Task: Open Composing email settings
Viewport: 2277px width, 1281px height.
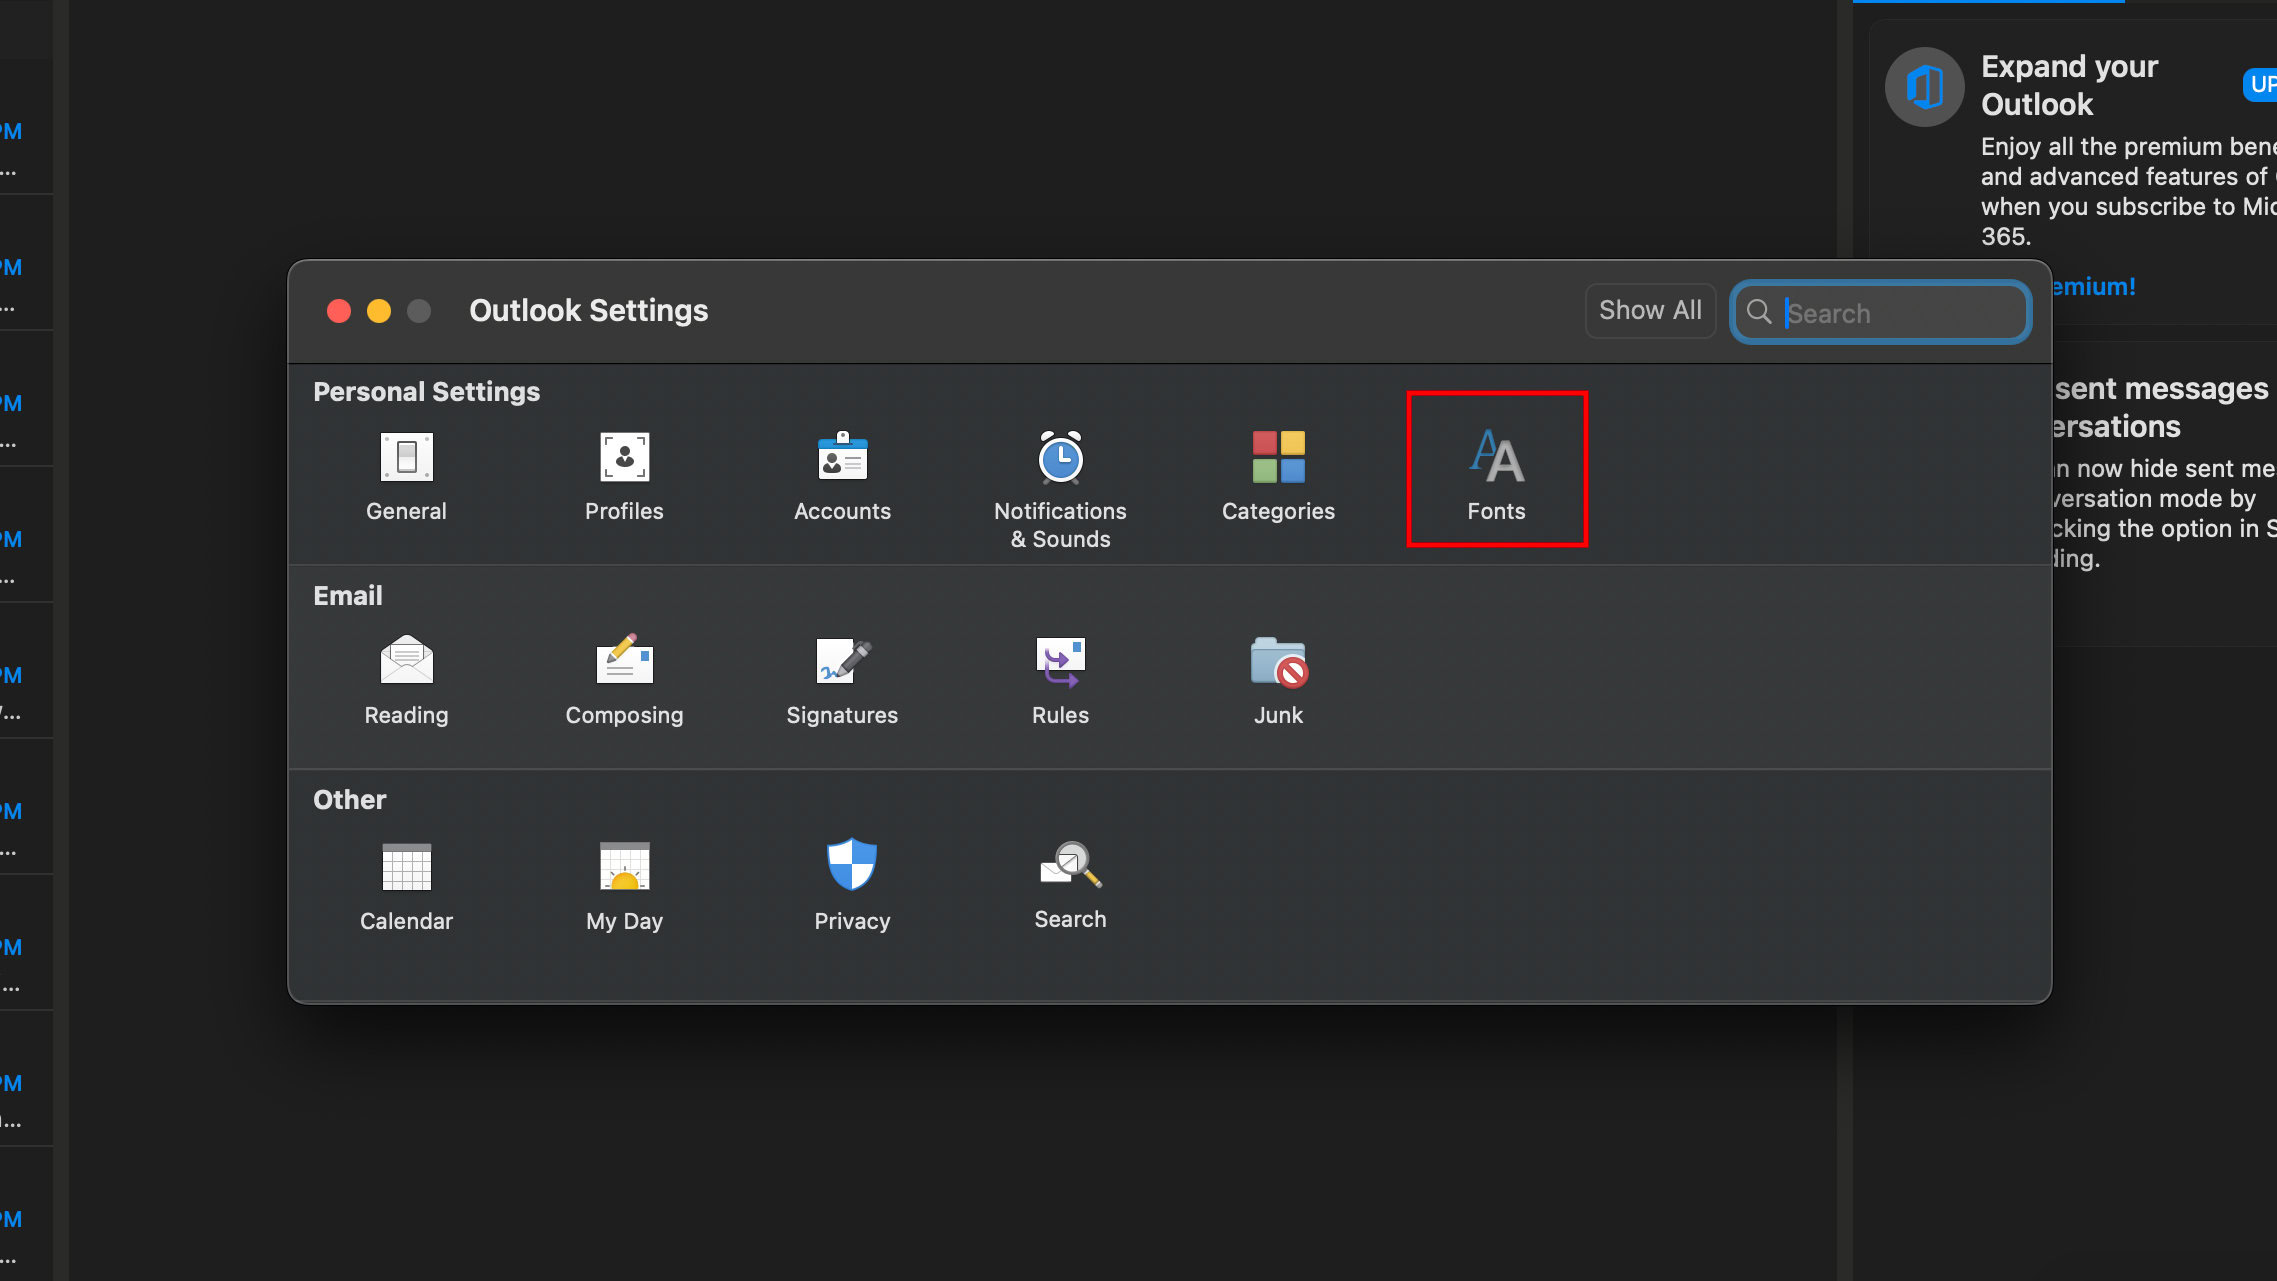Action: [624, 679]
